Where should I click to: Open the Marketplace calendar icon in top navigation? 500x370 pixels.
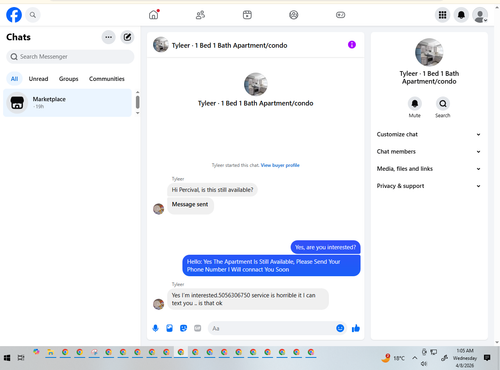247,15
